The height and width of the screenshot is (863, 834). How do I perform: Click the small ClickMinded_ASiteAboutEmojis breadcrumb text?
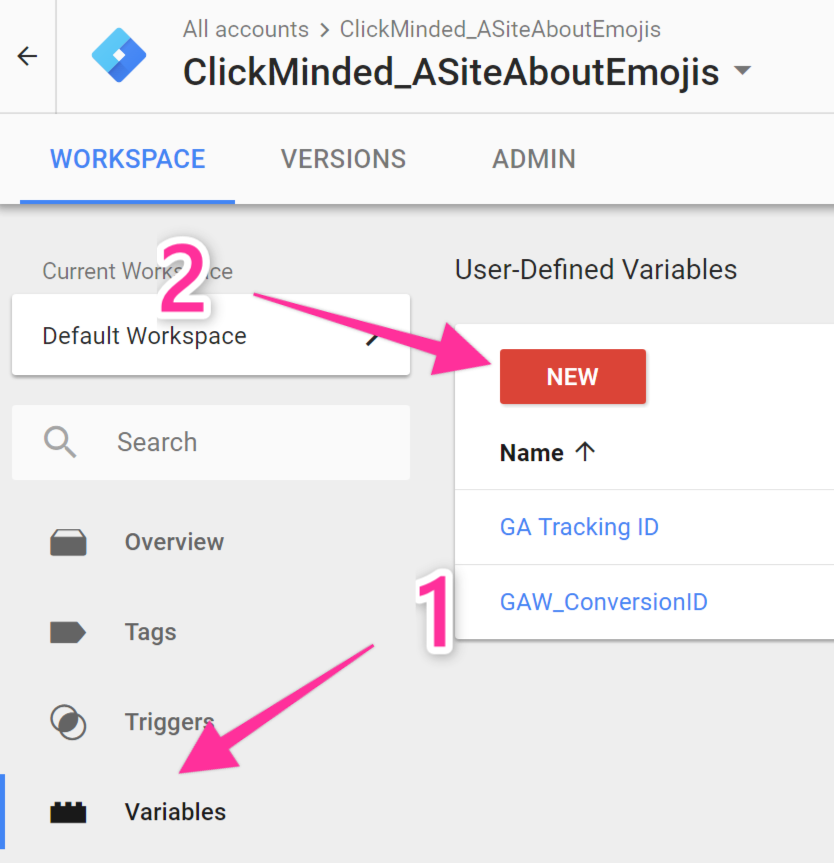[x=500, y=29]
